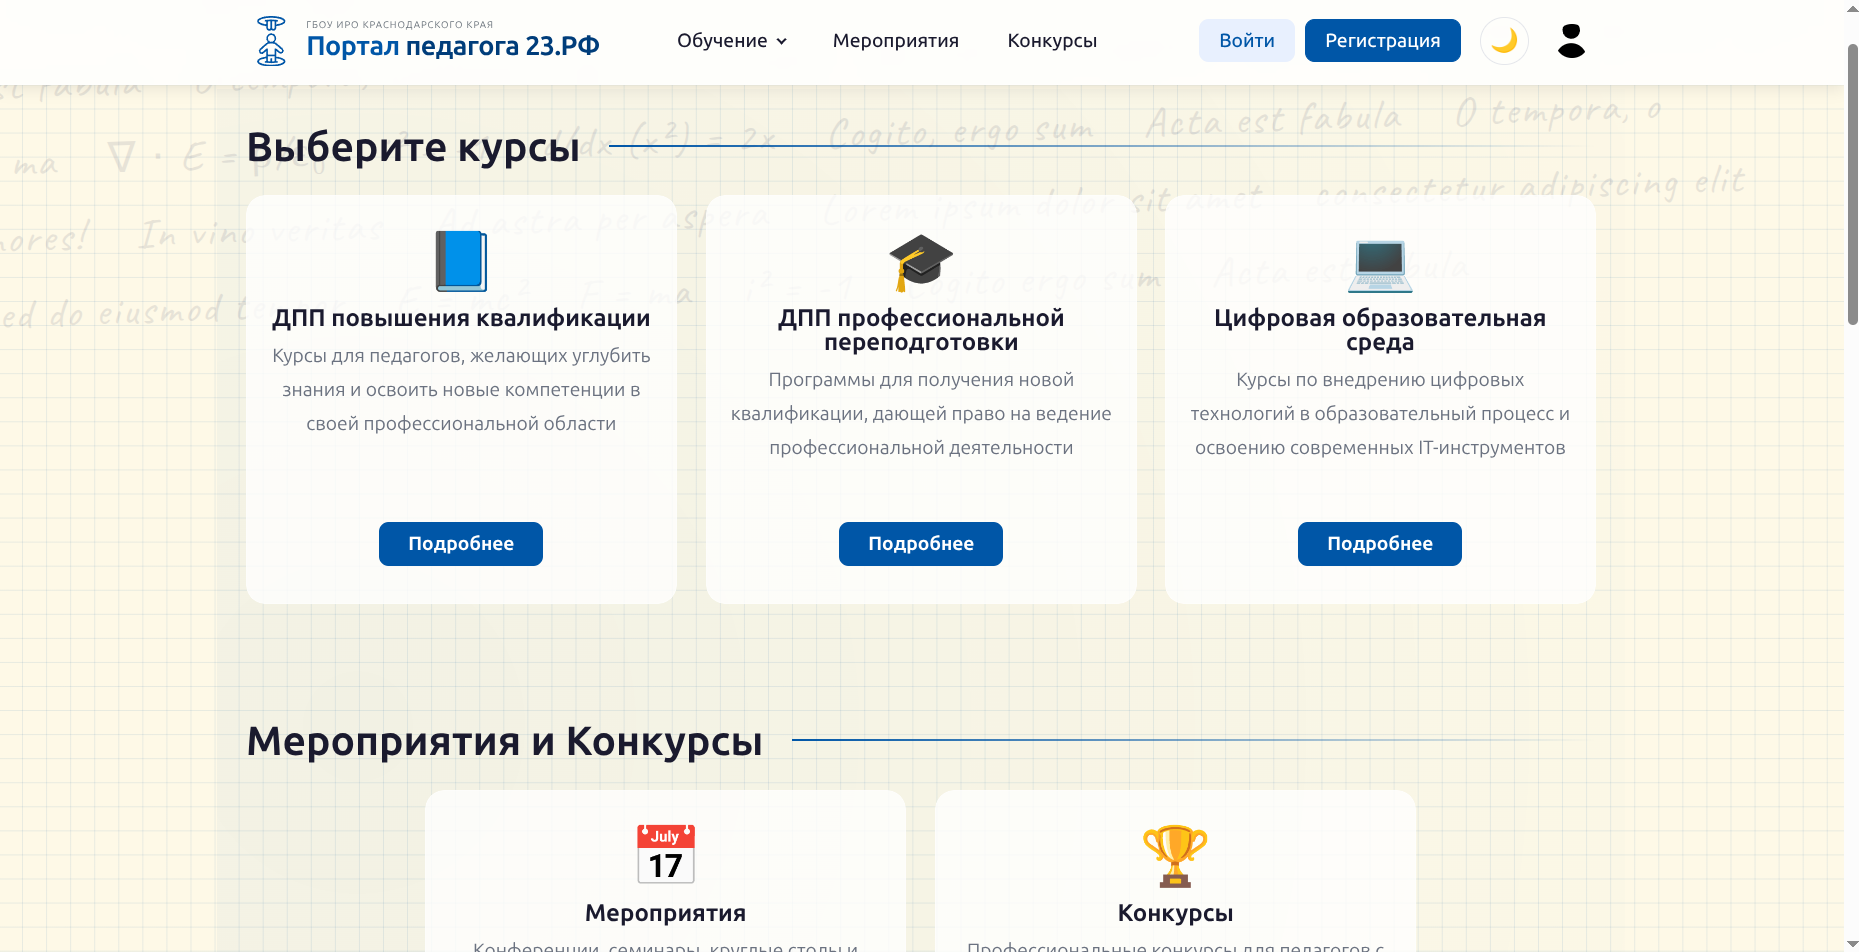The image size is (1859, 952).
Task: Click the laptop icon for digital environment
Action: coord(1380,265)
